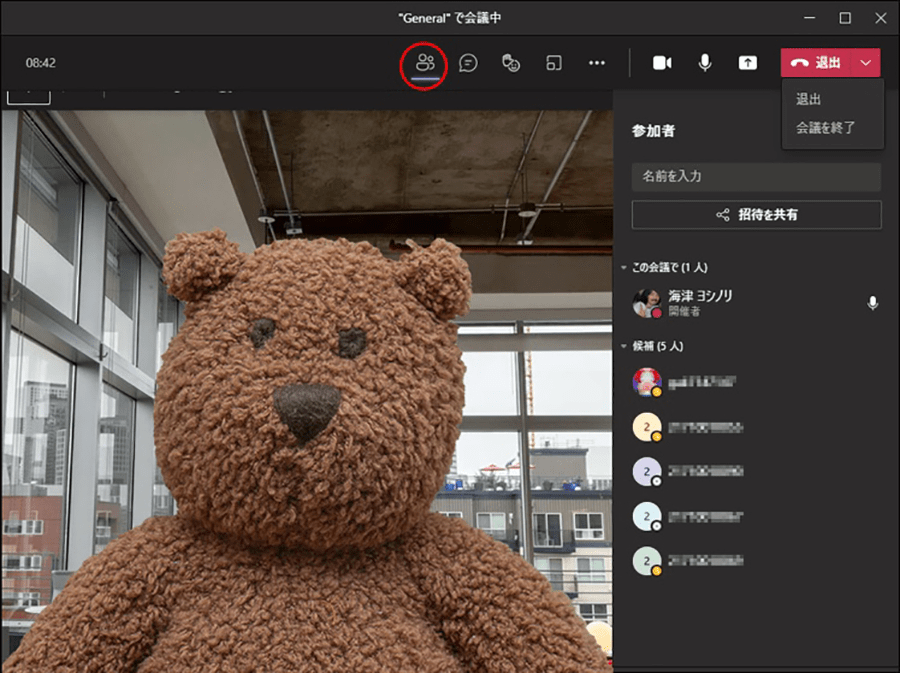Image resolution: width=900 pixels, height=673 pixels.
Task: Open the reactions and raise hand icon
Action: pyautogui.click(x=511, y=63)
